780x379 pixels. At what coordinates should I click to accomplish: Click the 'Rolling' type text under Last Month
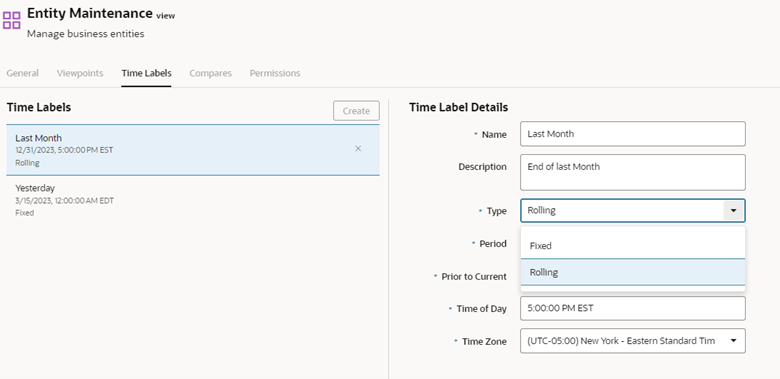click(x=27, y=163)
